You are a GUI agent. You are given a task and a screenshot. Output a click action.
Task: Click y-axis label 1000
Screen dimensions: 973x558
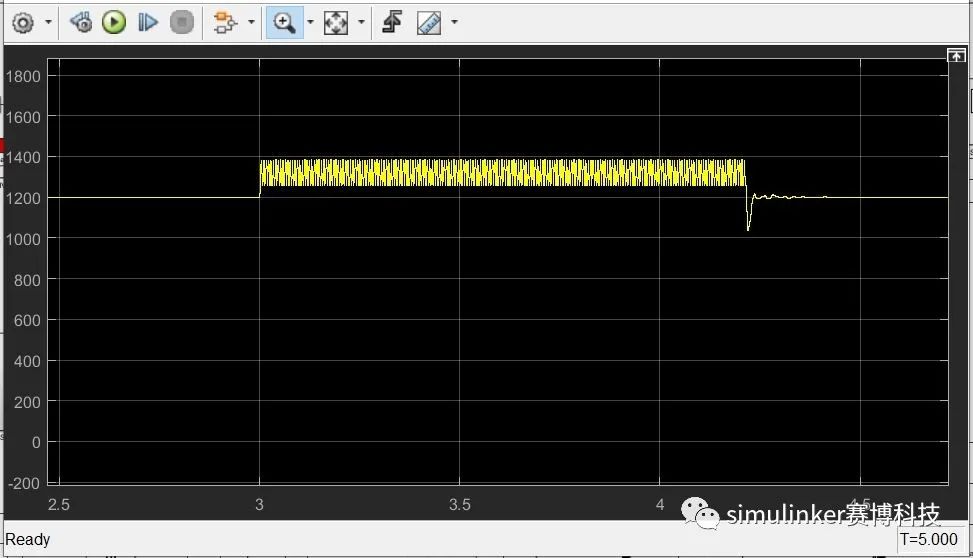(23, 240)
